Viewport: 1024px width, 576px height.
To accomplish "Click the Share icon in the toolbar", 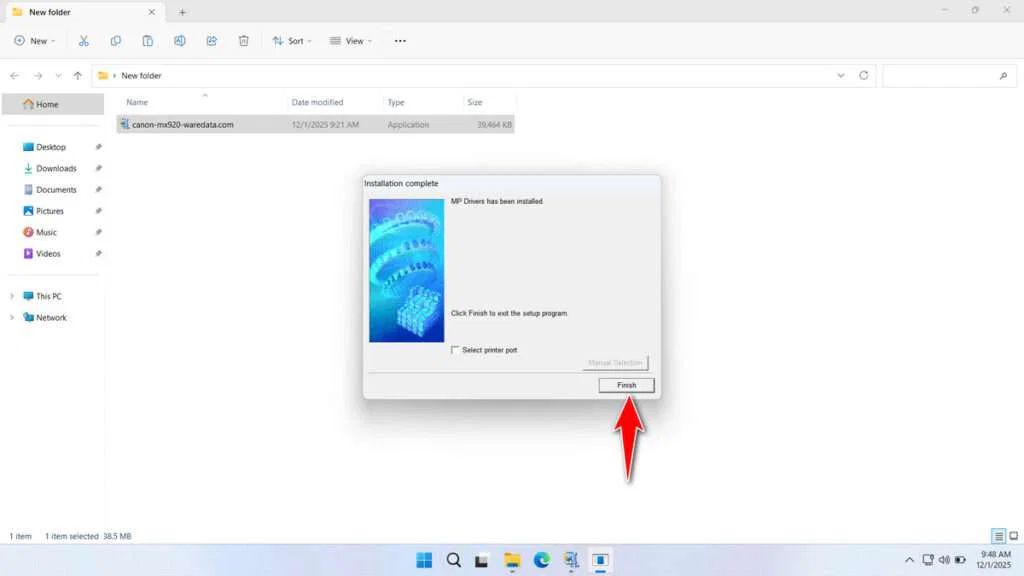I will point(211,40).
